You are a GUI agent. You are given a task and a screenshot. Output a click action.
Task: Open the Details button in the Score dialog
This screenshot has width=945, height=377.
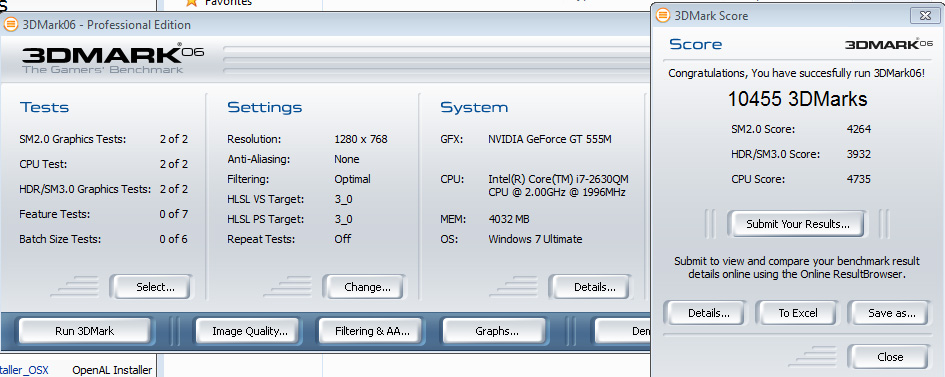point(705,313)
